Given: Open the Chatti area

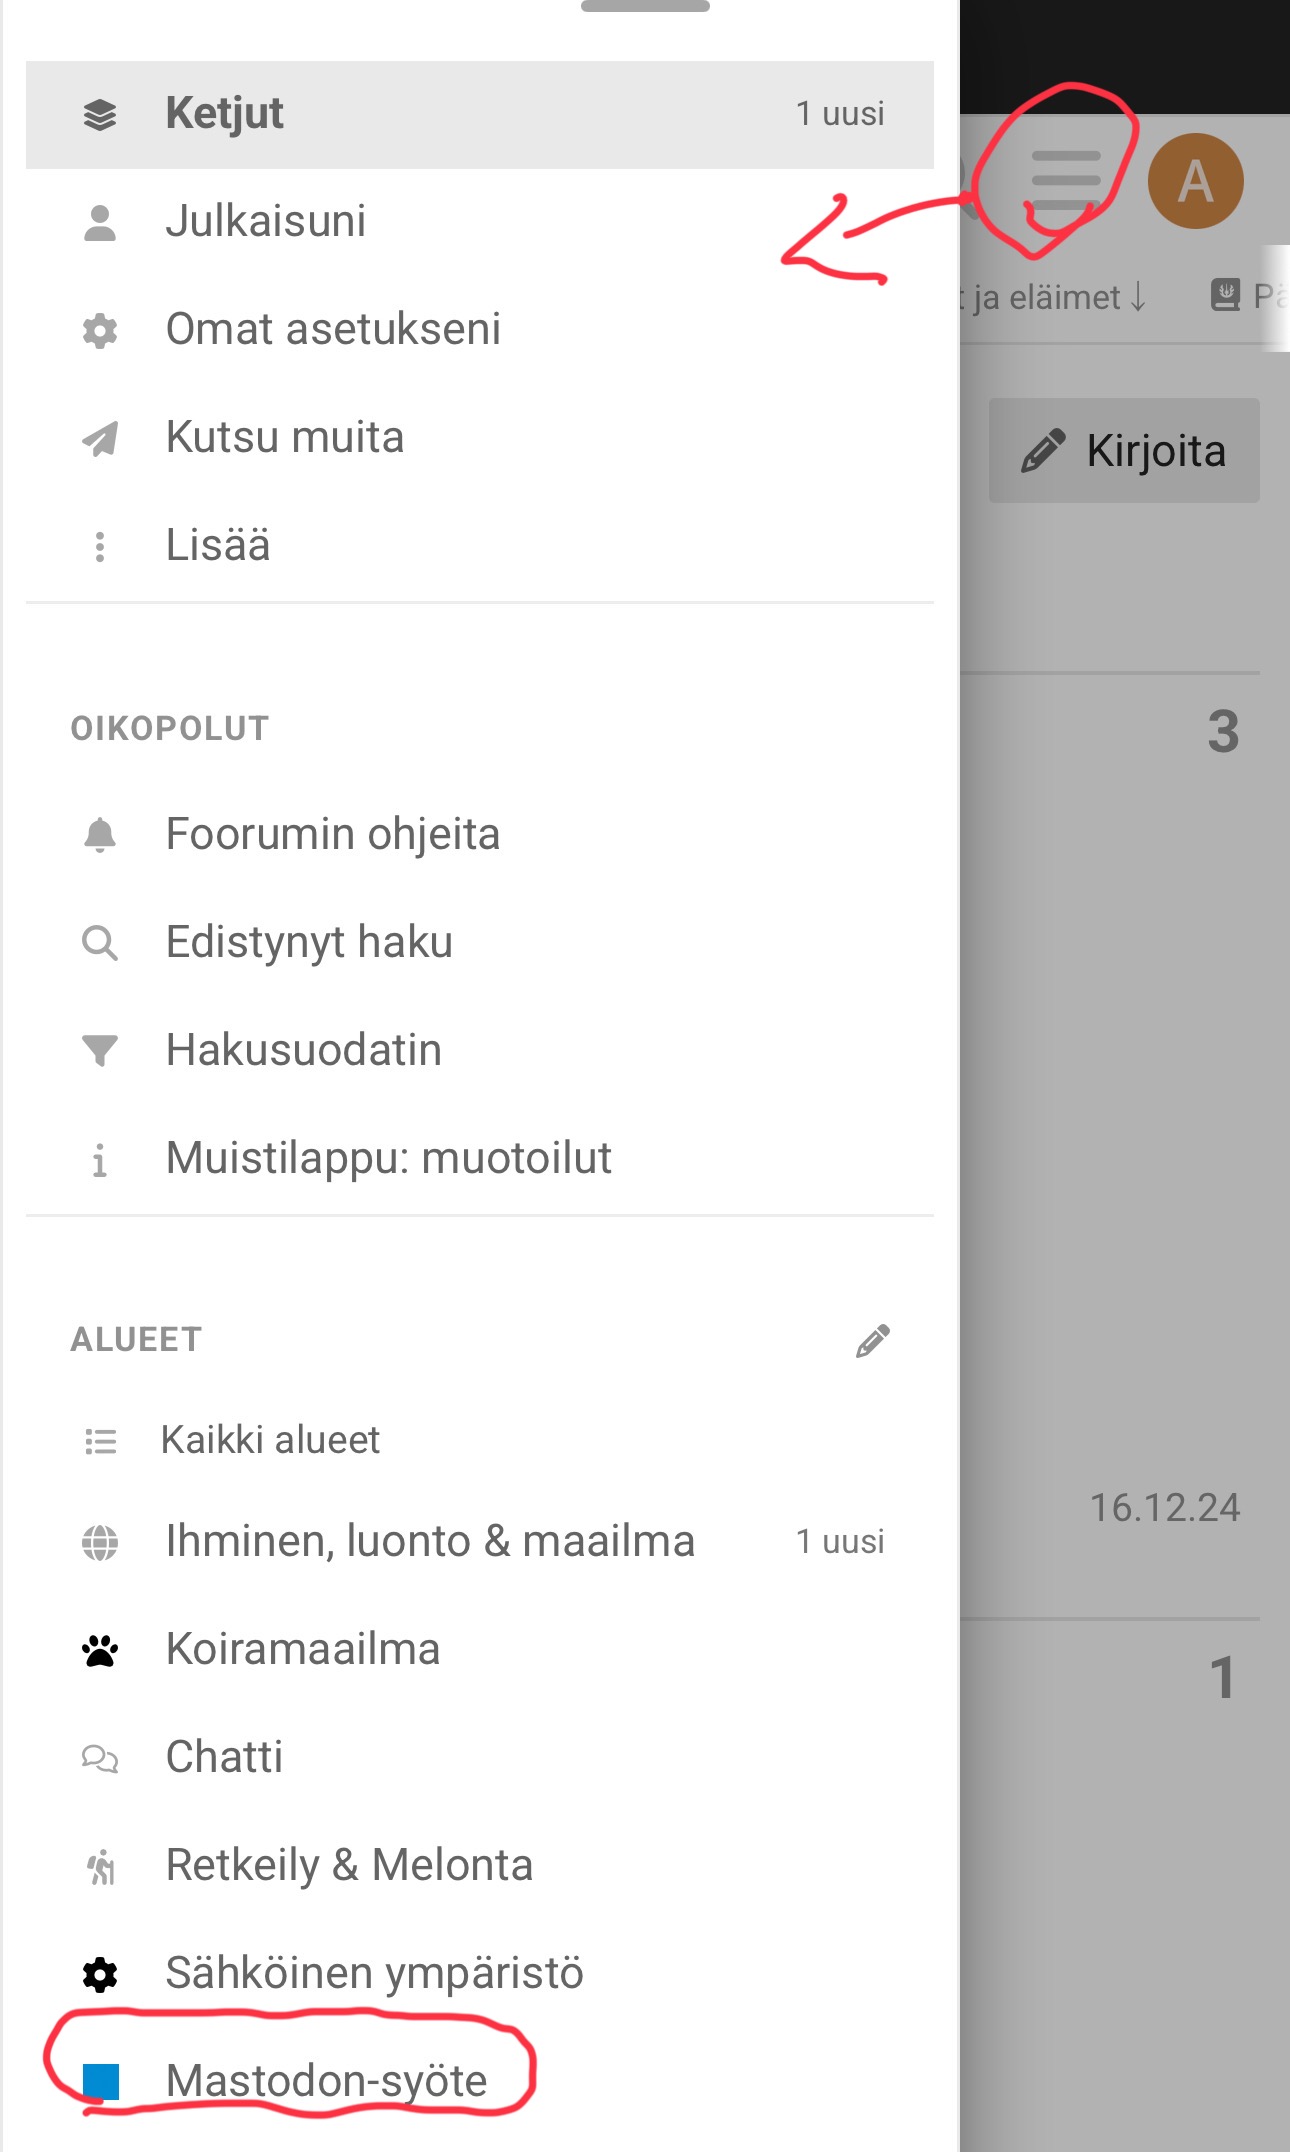Looking at the screenshot, I should (x=224, y=1757).
